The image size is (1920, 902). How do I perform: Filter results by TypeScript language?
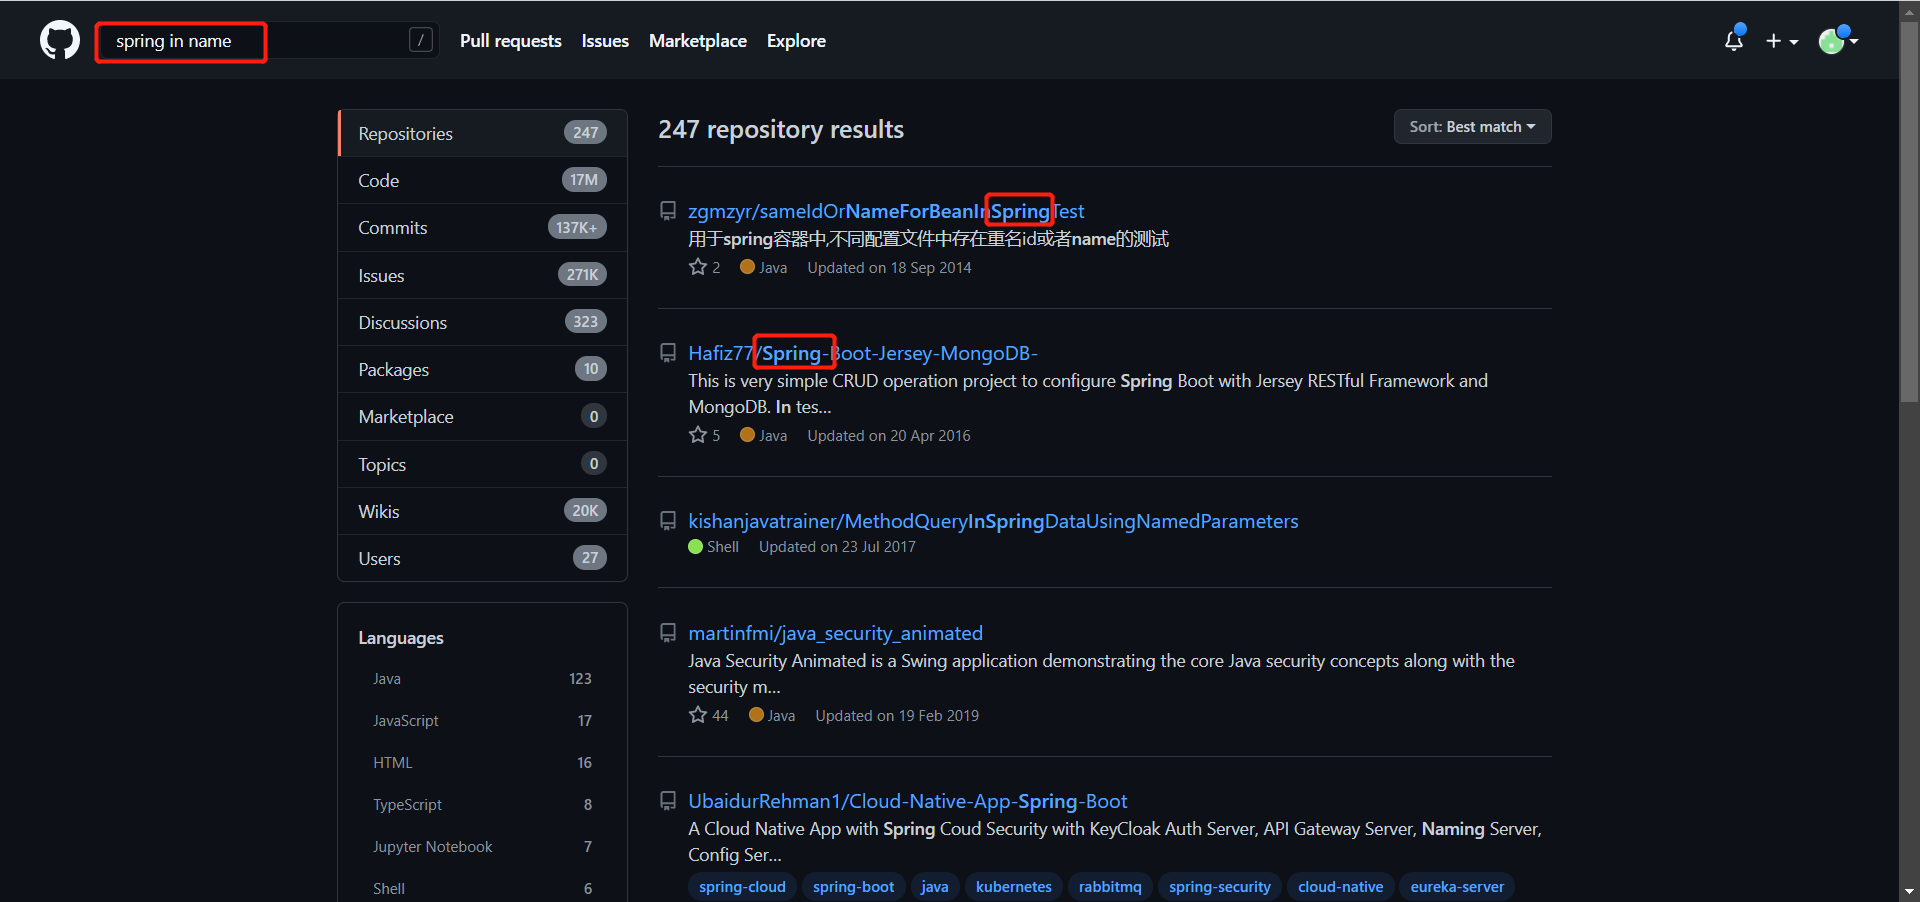[x=482, y=805]
